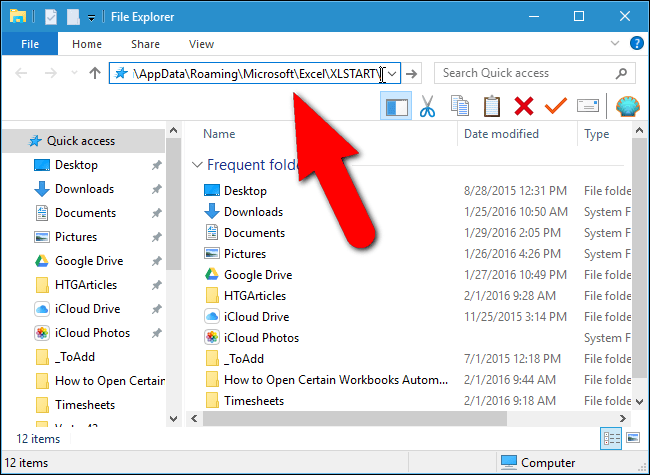
Task: Expand the address bar history dropdown
Action: (392, 74)
